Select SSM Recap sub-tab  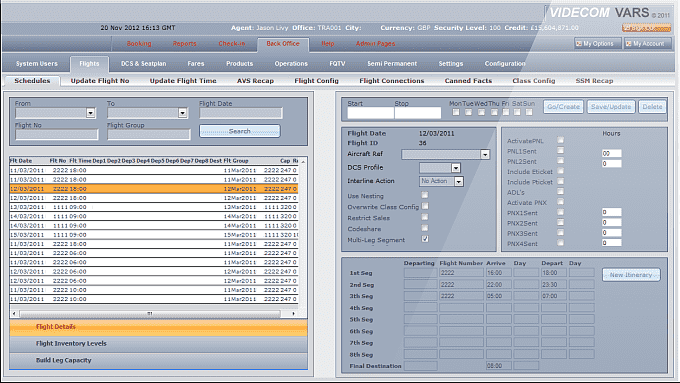pos(594,81)
